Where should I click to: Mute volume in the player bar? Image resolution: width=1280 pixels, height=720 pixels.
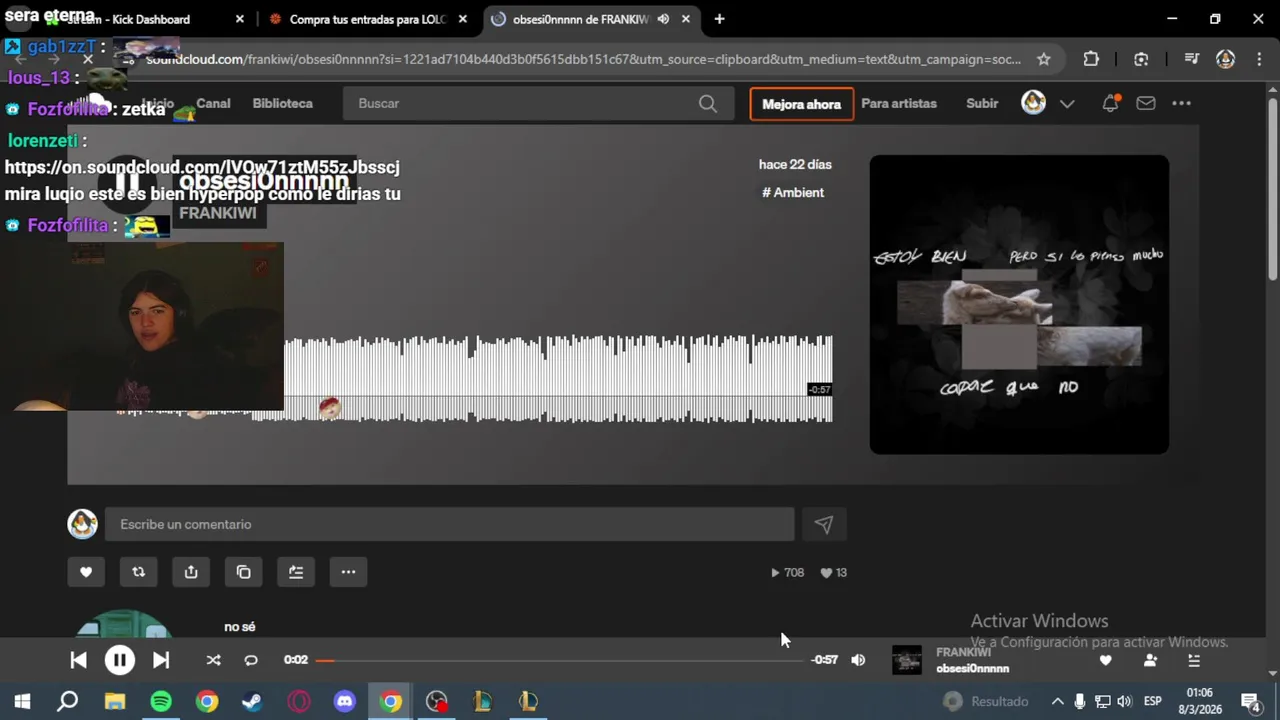pos(858,660)
